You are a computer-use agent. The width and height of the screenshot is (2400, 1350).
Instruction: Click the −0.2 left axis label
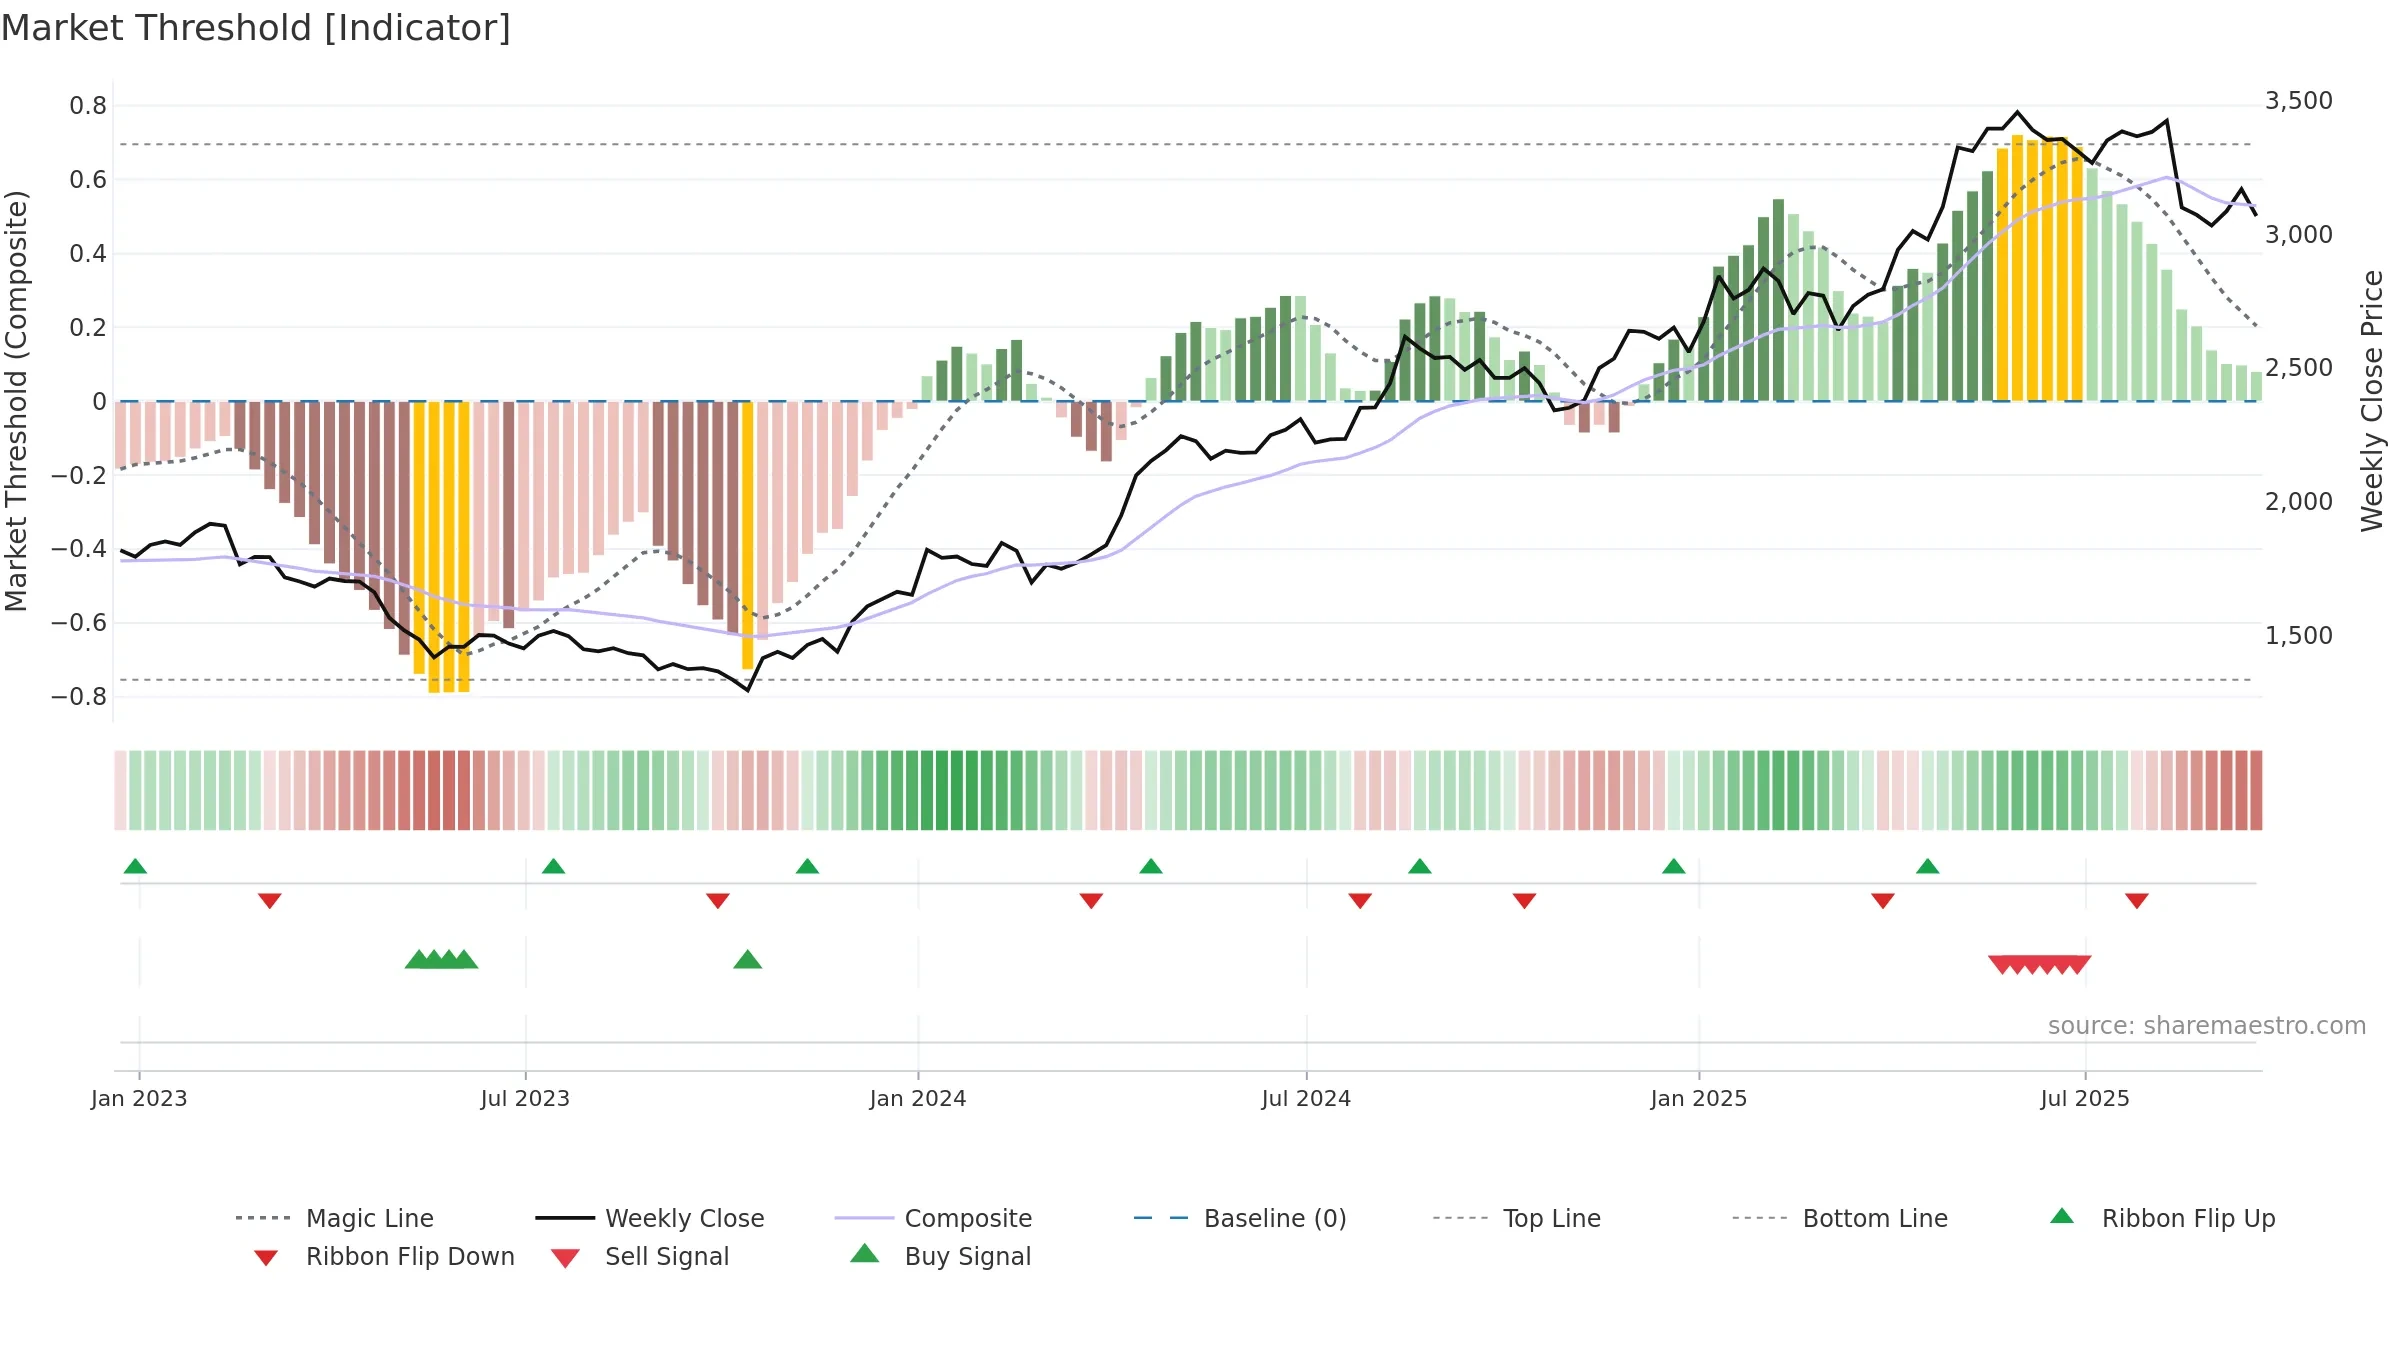79,475
